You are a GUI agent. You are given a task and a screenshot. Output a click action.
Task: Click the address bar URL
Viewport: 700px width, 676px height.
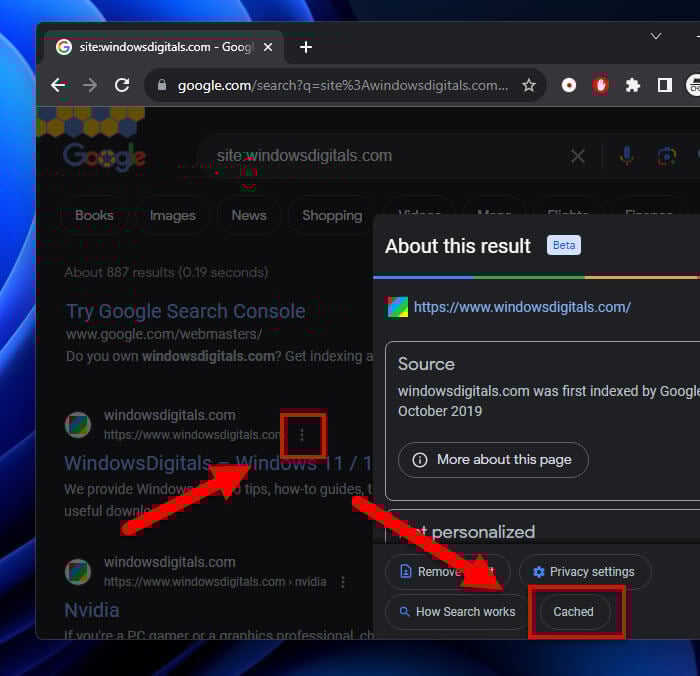[342, 85]
